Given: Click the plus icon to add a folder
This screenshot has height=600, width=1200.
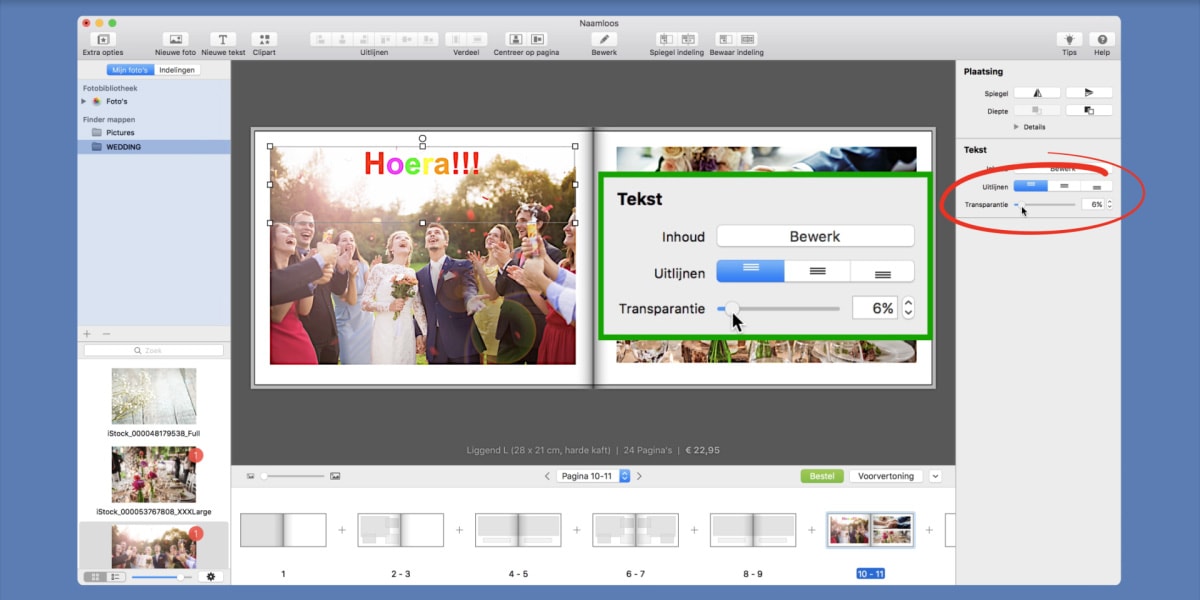Looking at the screenshot, I should [87, 333].
